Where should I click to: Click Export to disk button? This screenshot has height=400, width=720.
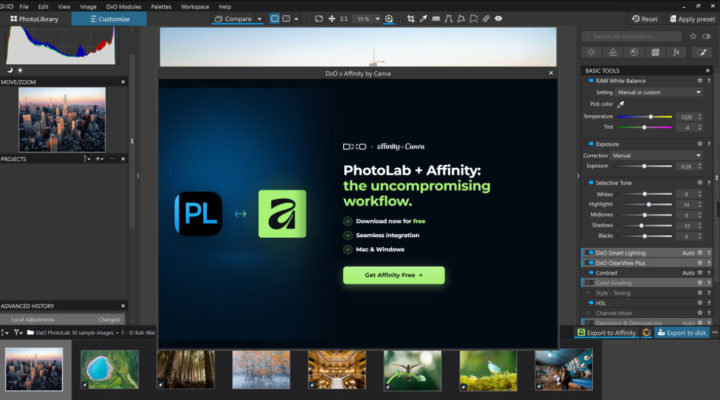point(681,332)
